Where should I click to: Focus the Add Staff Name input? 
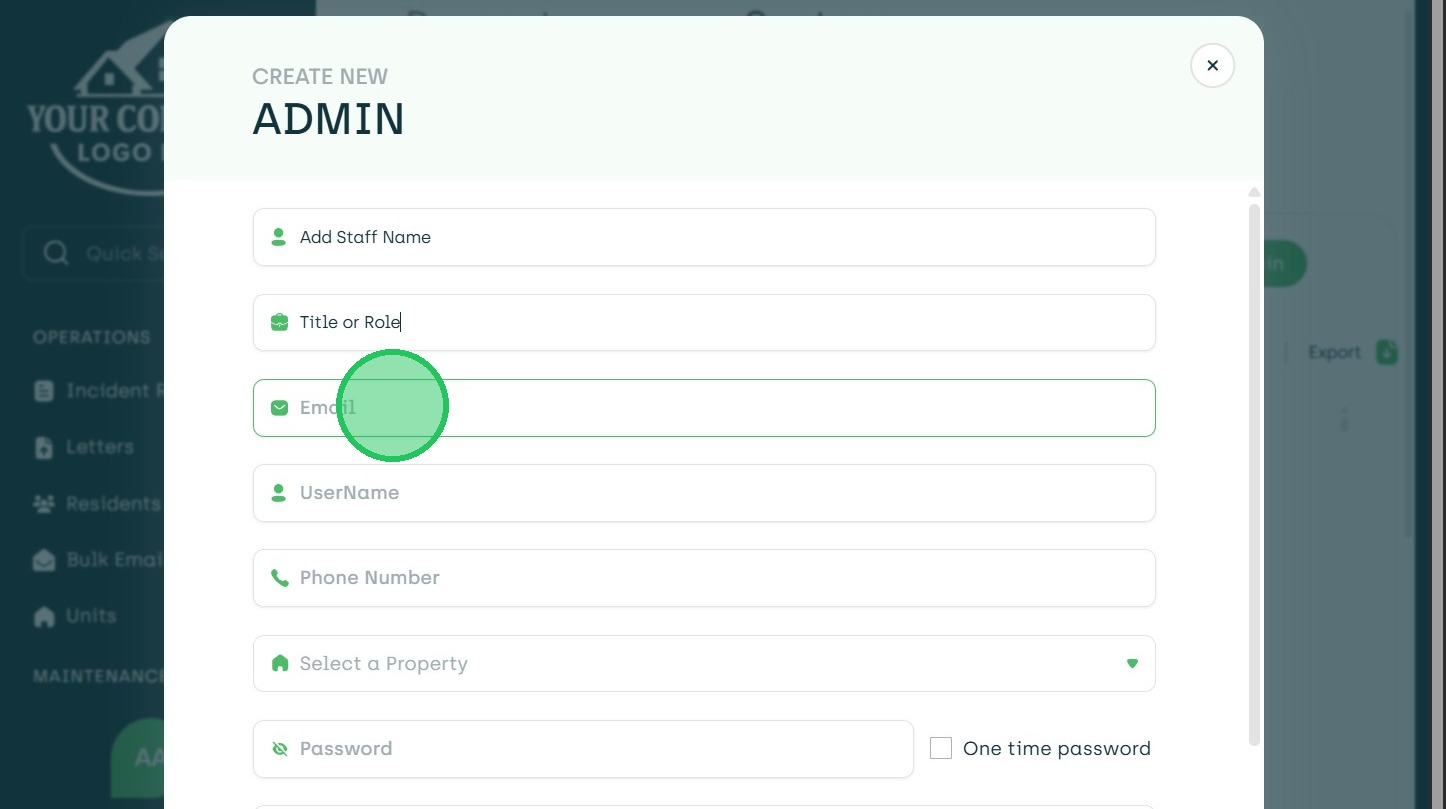pos(720,237)
